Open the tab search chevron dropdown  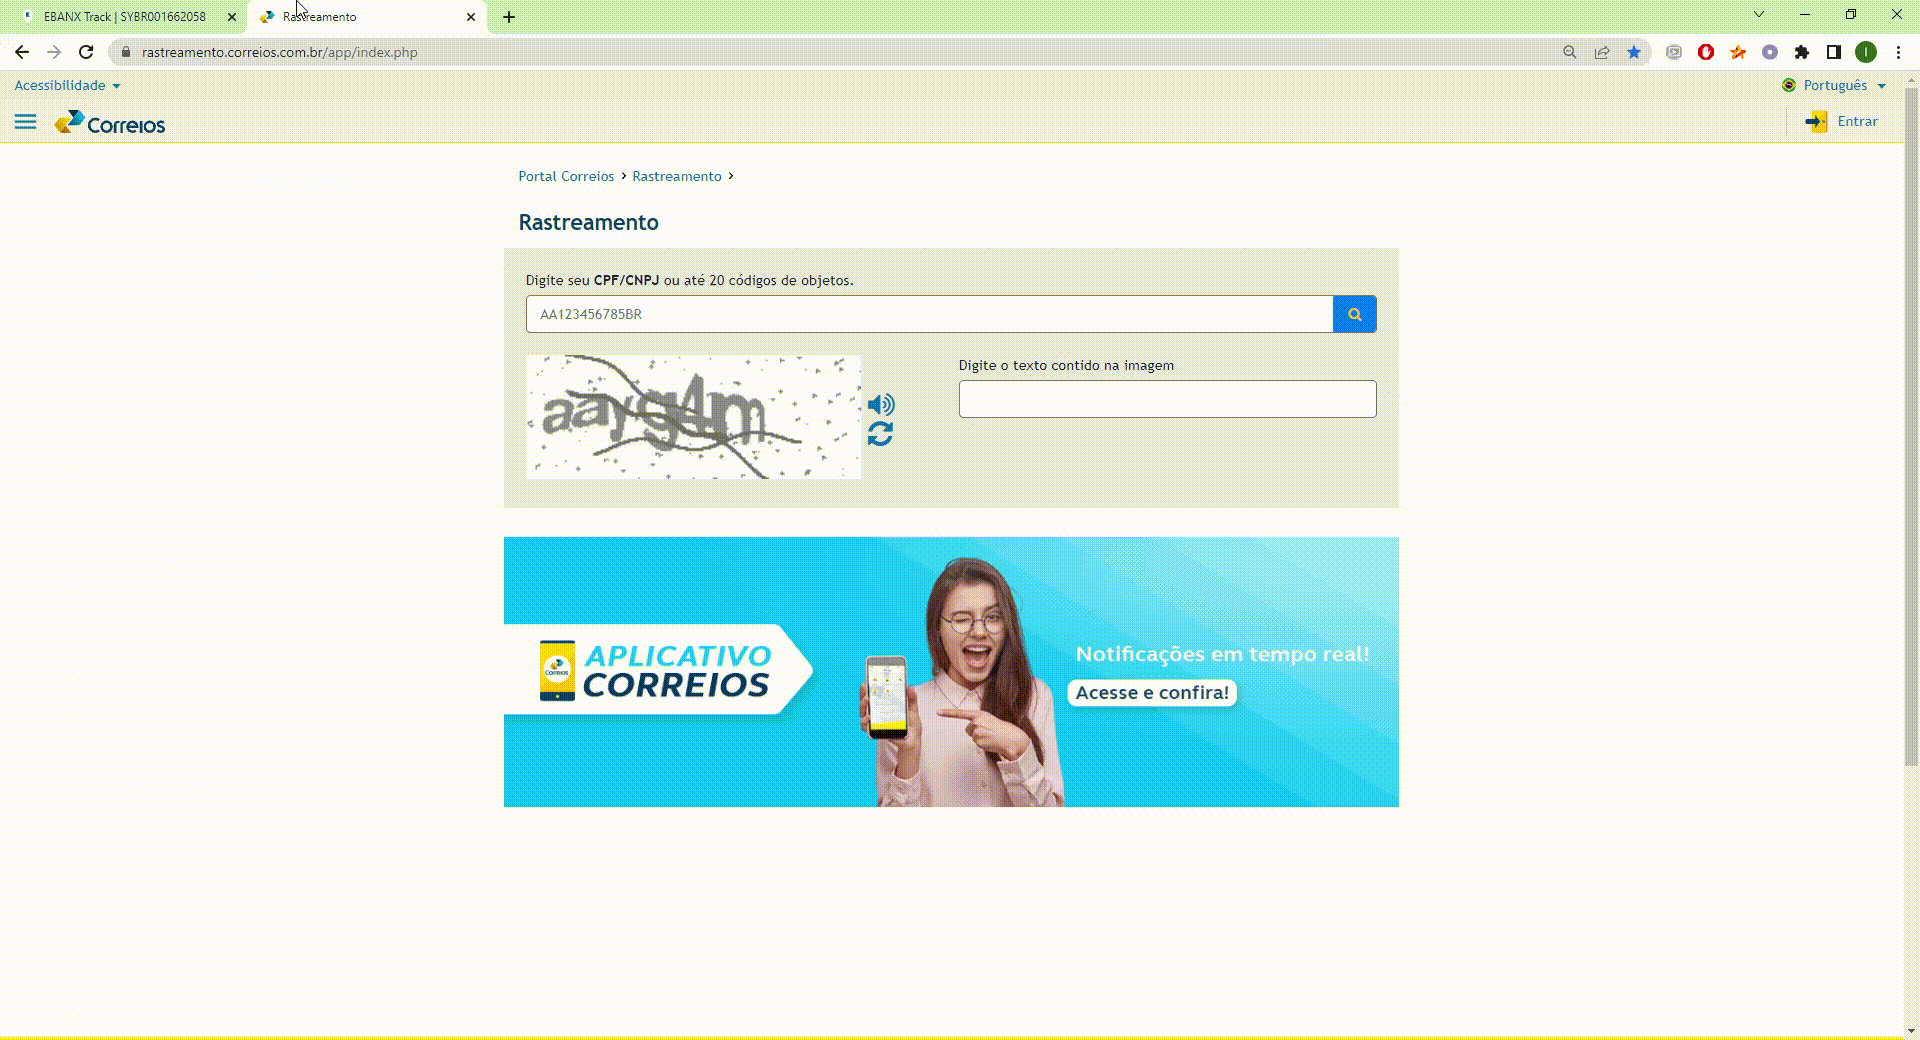[1759, 14]
